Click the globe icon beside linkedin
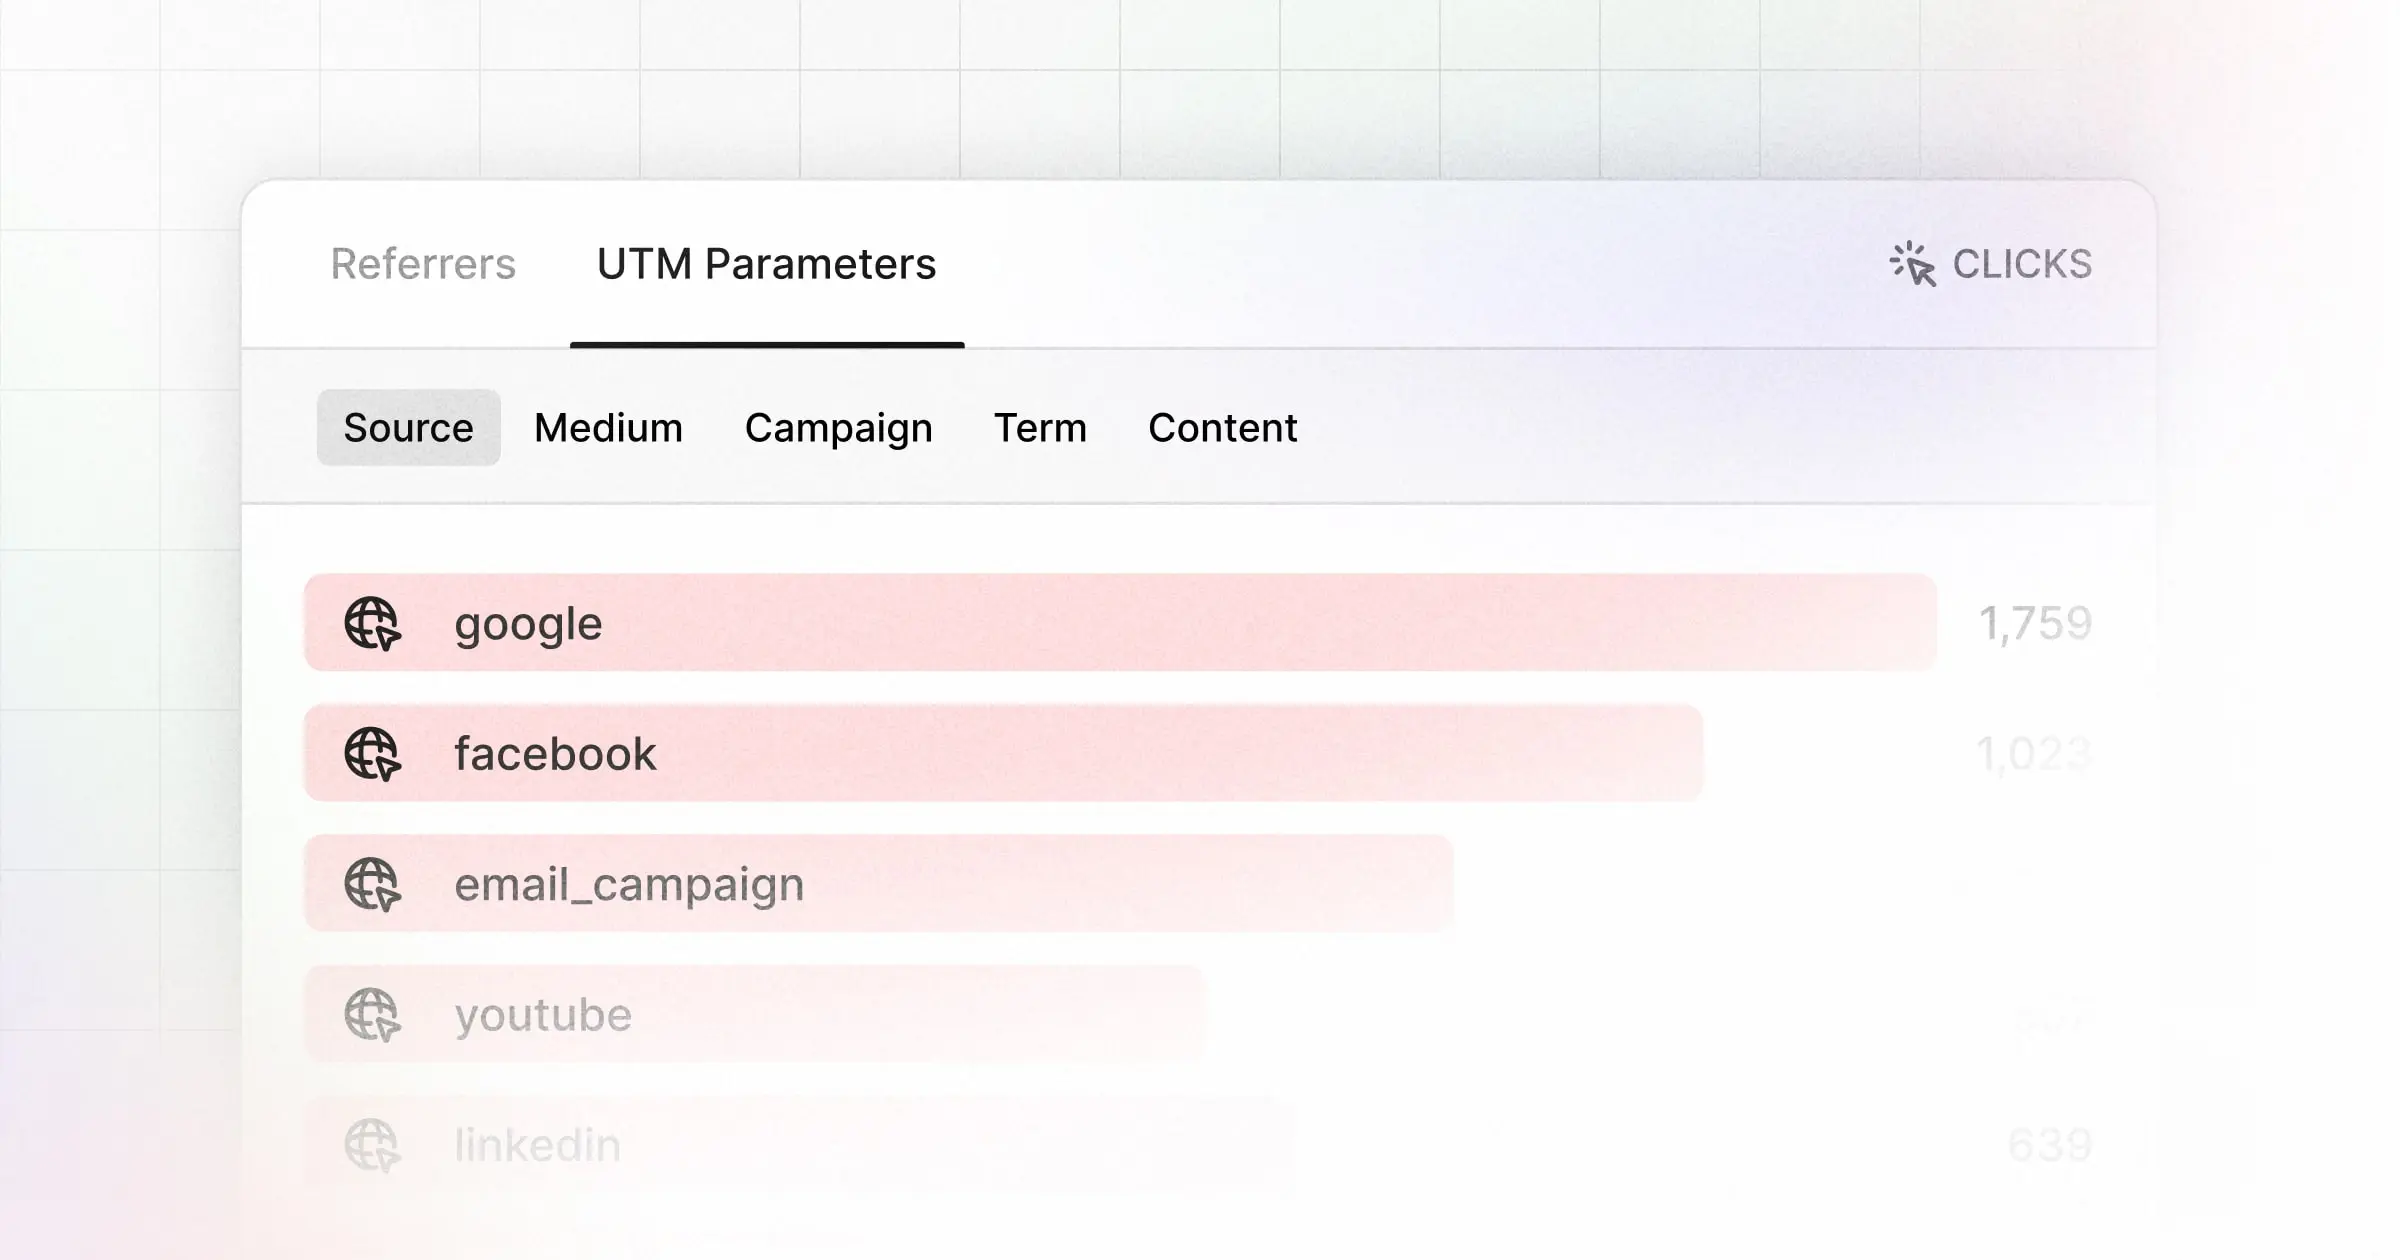 [375, 1144]
